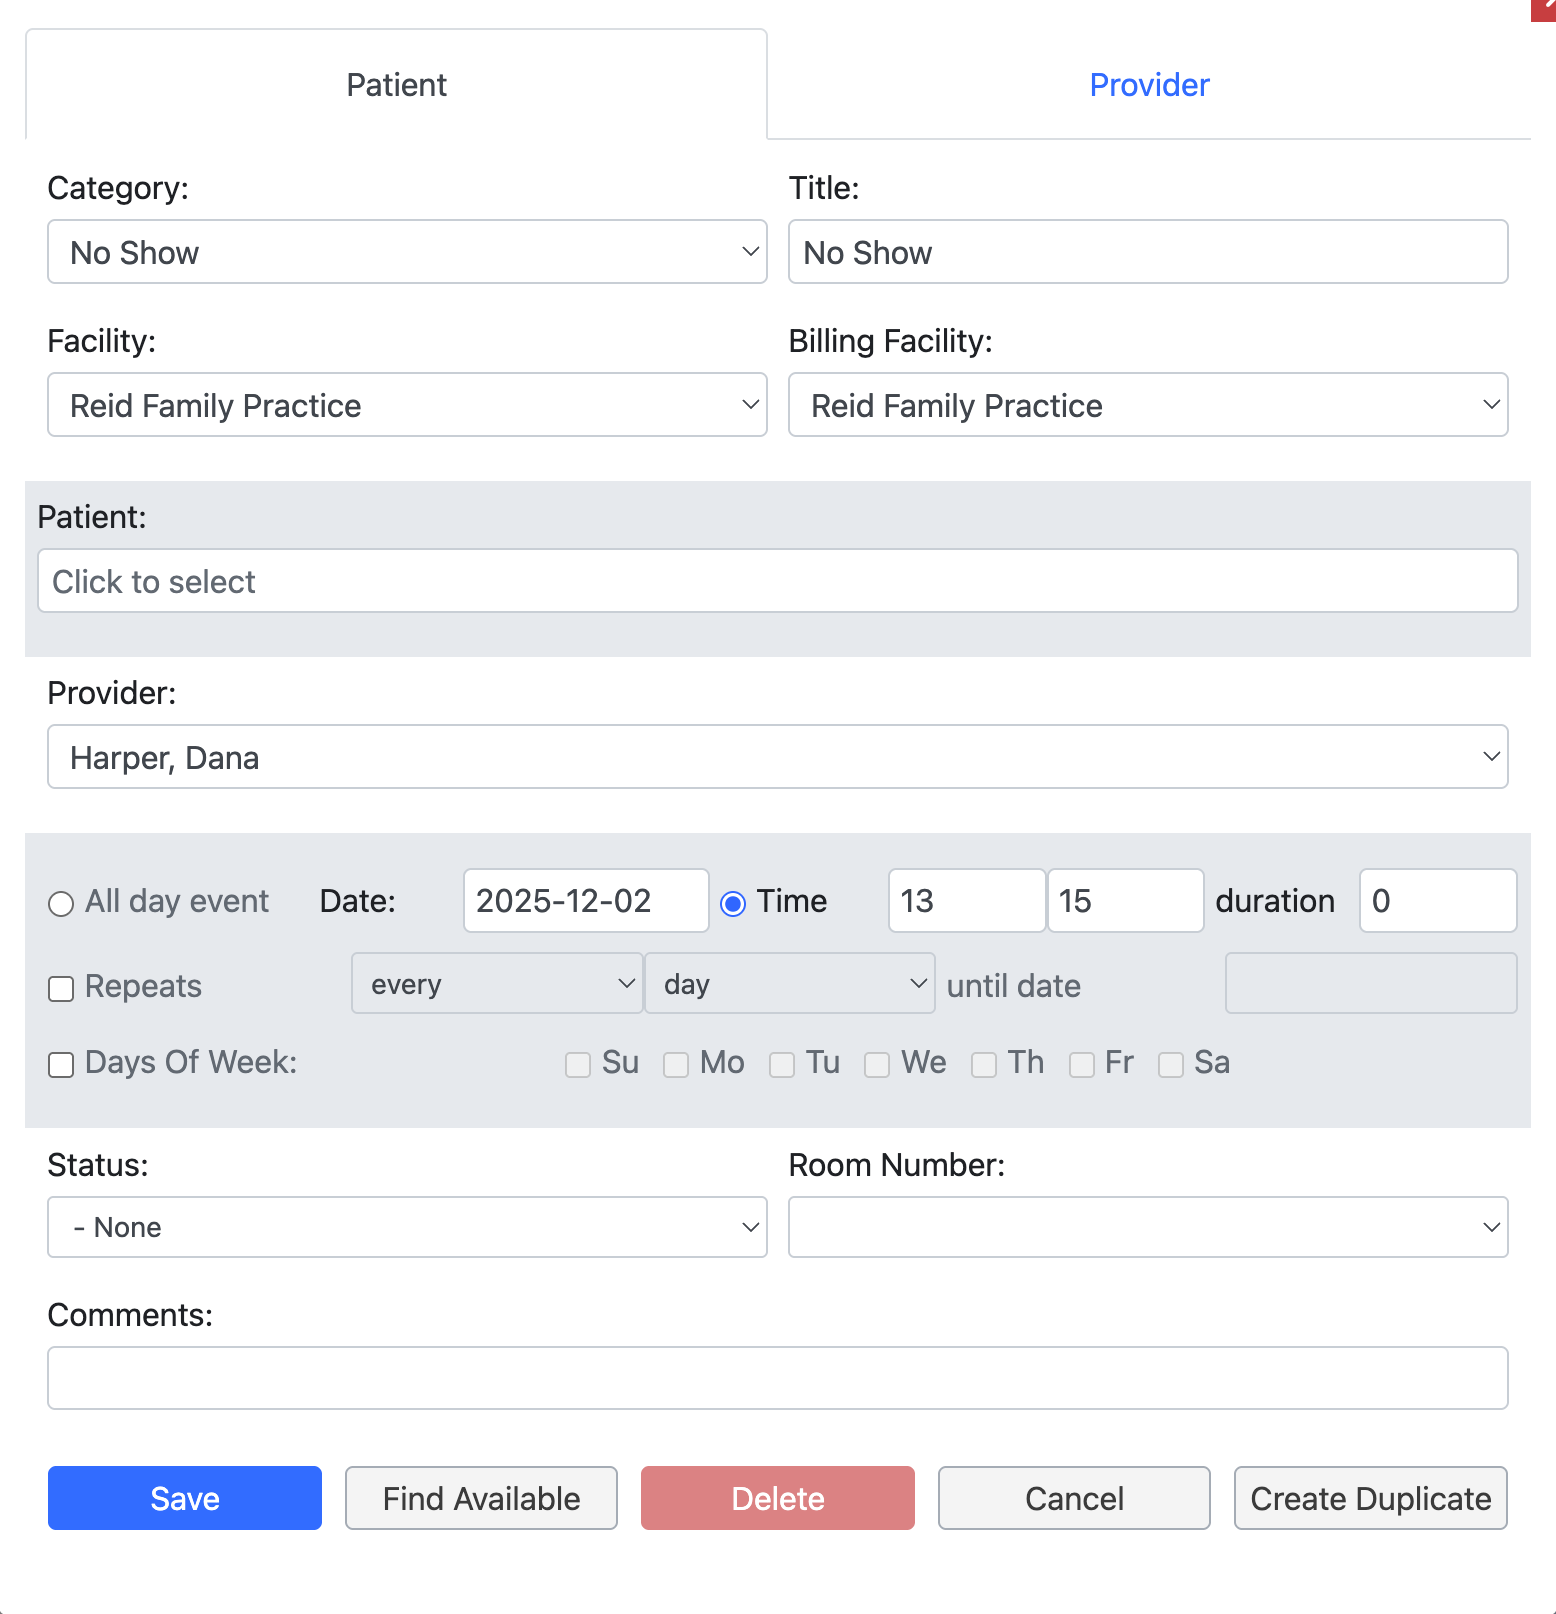
Task: Enable the Repeats checkbox
Action: click(x=61, y=989)
